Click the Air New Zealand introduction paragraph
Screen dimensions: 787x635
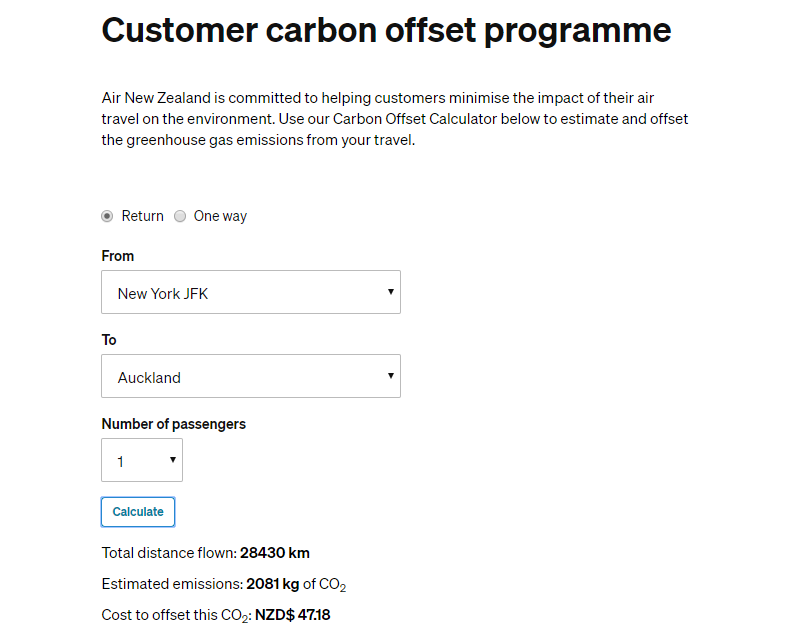(x=395, y=119)
